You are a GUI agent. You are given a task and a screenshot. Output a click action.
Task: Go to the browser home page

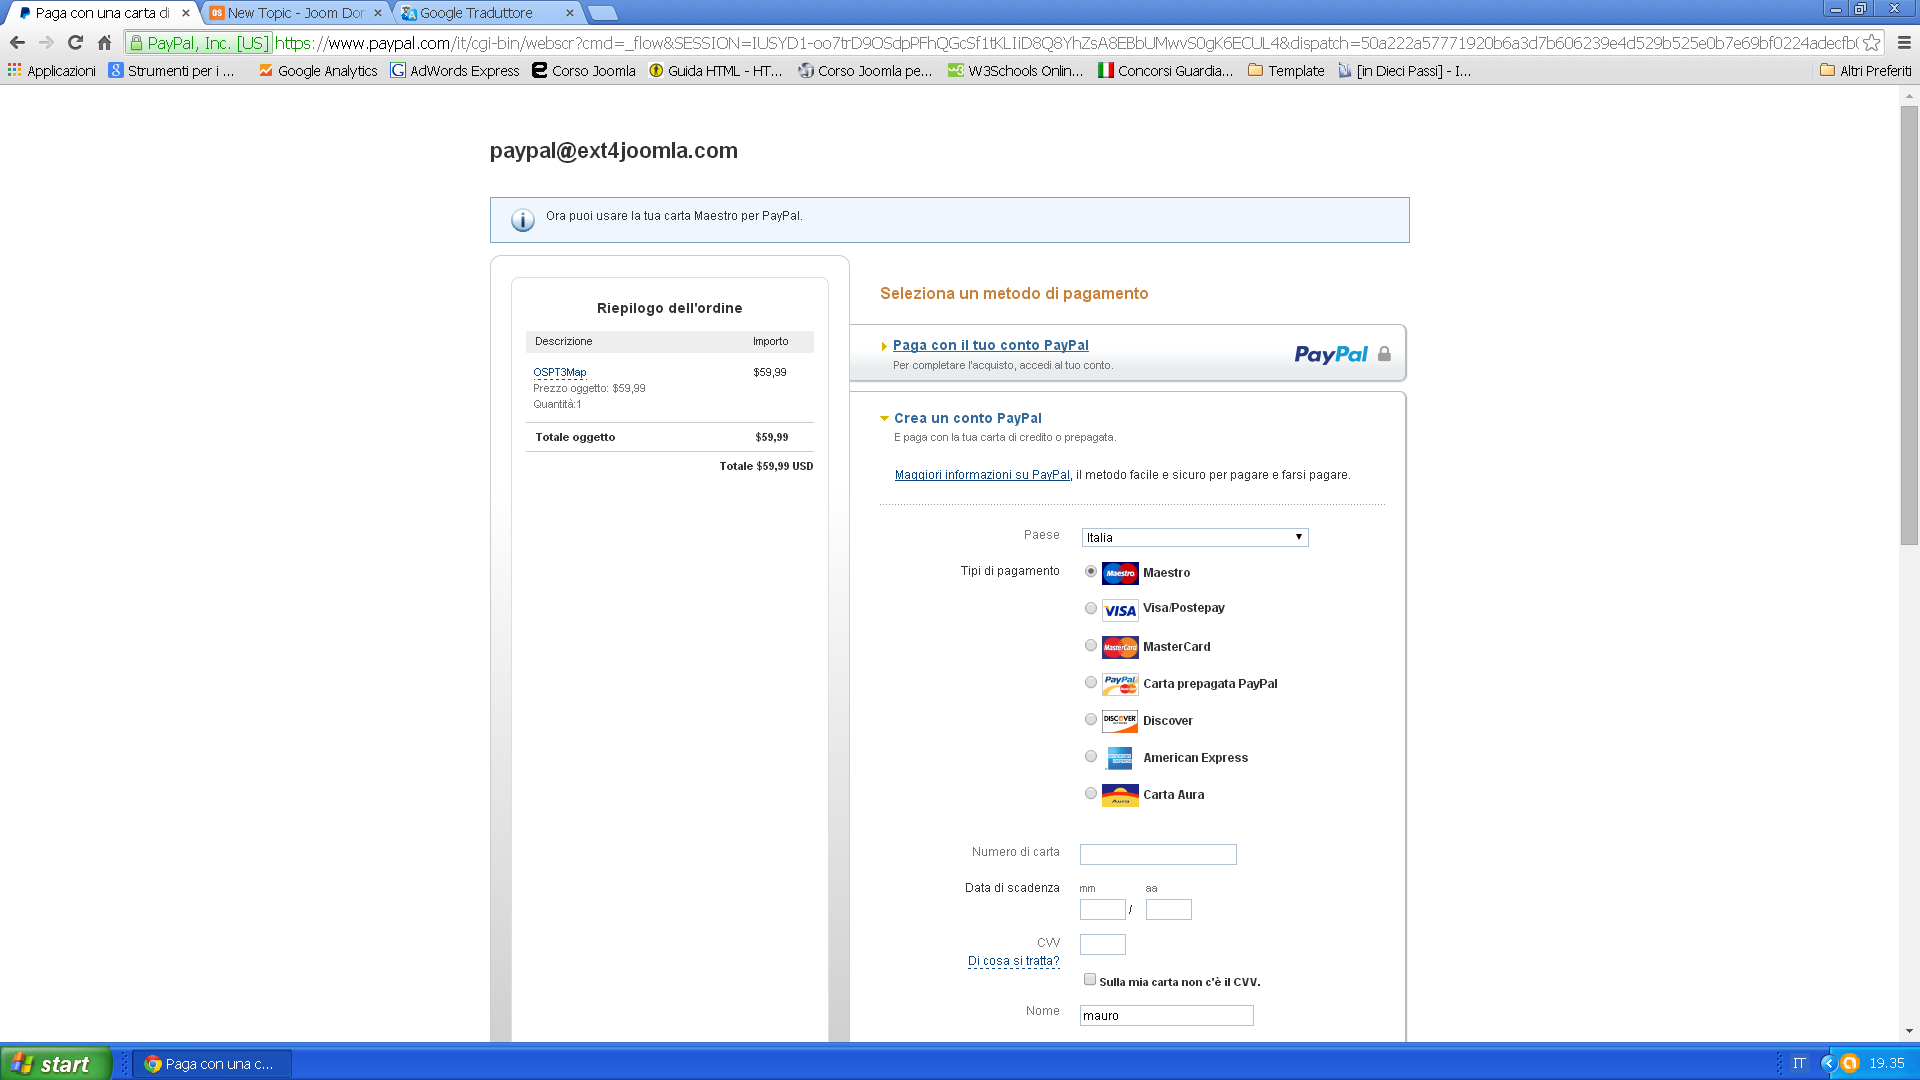point(104,43)
